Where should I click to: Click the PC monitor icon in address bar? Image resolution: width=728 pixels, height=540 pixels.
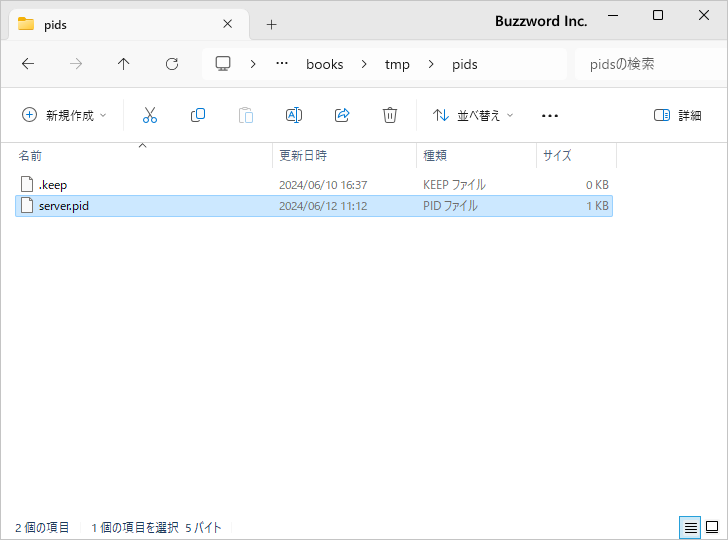[x=223, y=64]
